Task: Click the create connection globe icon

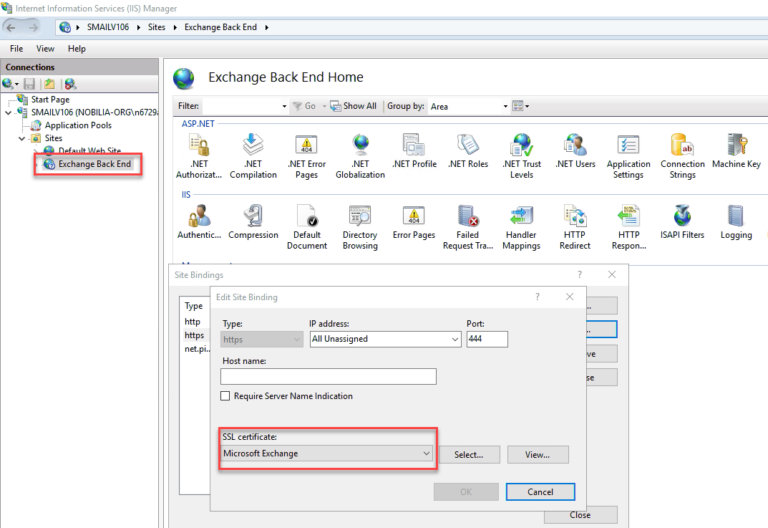Action: pos(8,84)
